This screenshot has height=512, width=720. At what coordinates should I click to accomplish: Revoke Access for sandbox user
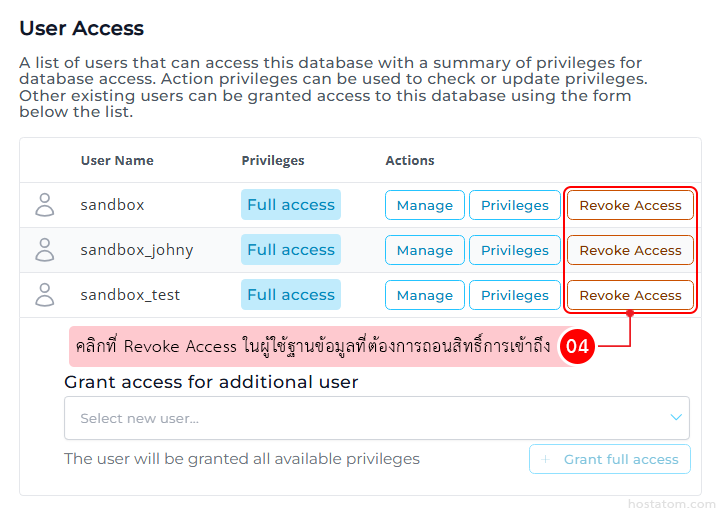630,205
